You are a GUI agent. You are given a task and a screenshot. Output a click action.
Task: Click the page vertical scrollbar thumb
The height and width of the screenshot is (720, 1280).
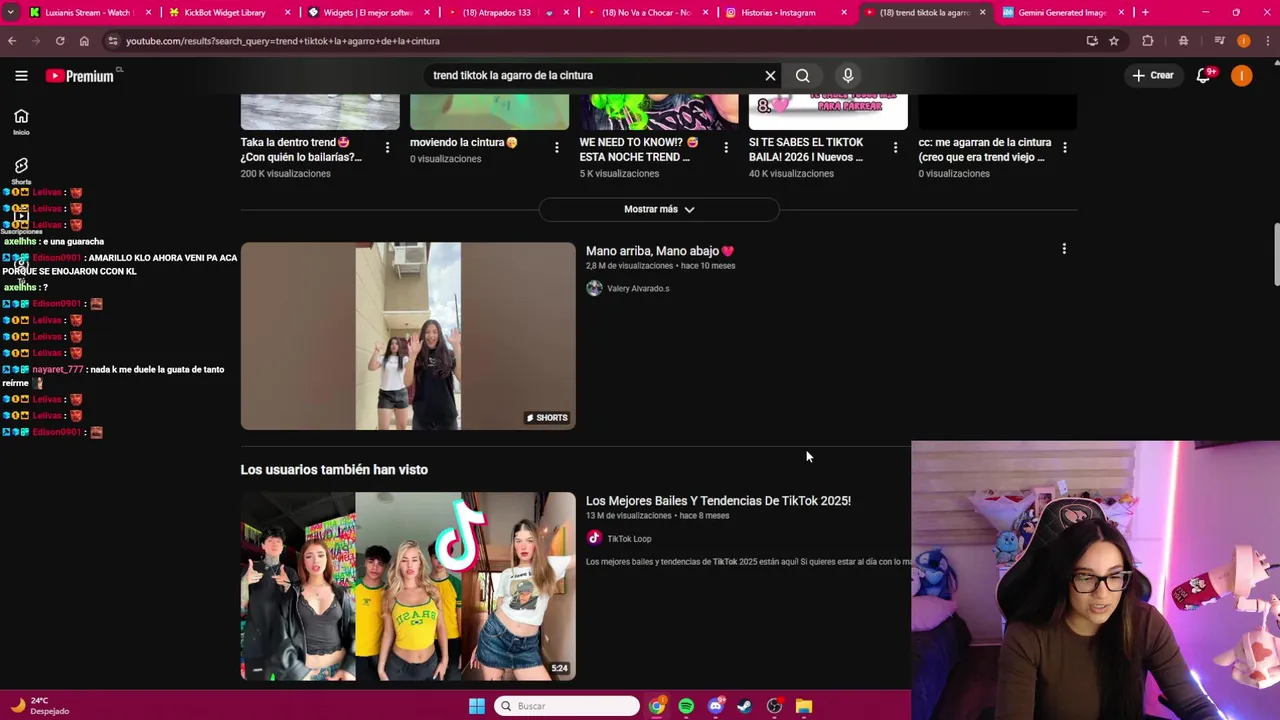(1276, 255)
